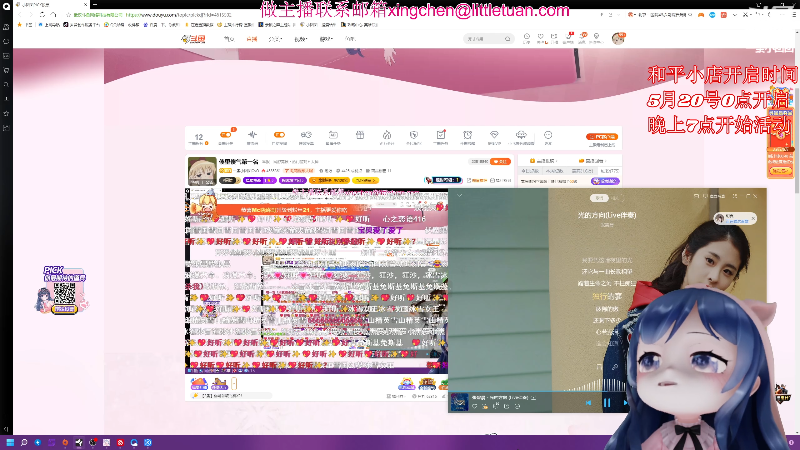Image resolution: width=800 pixels, height=450 pixels.
Task: Open the diamond icon in activity icon row
Action: pyautogui.click(x=494, y=136)
